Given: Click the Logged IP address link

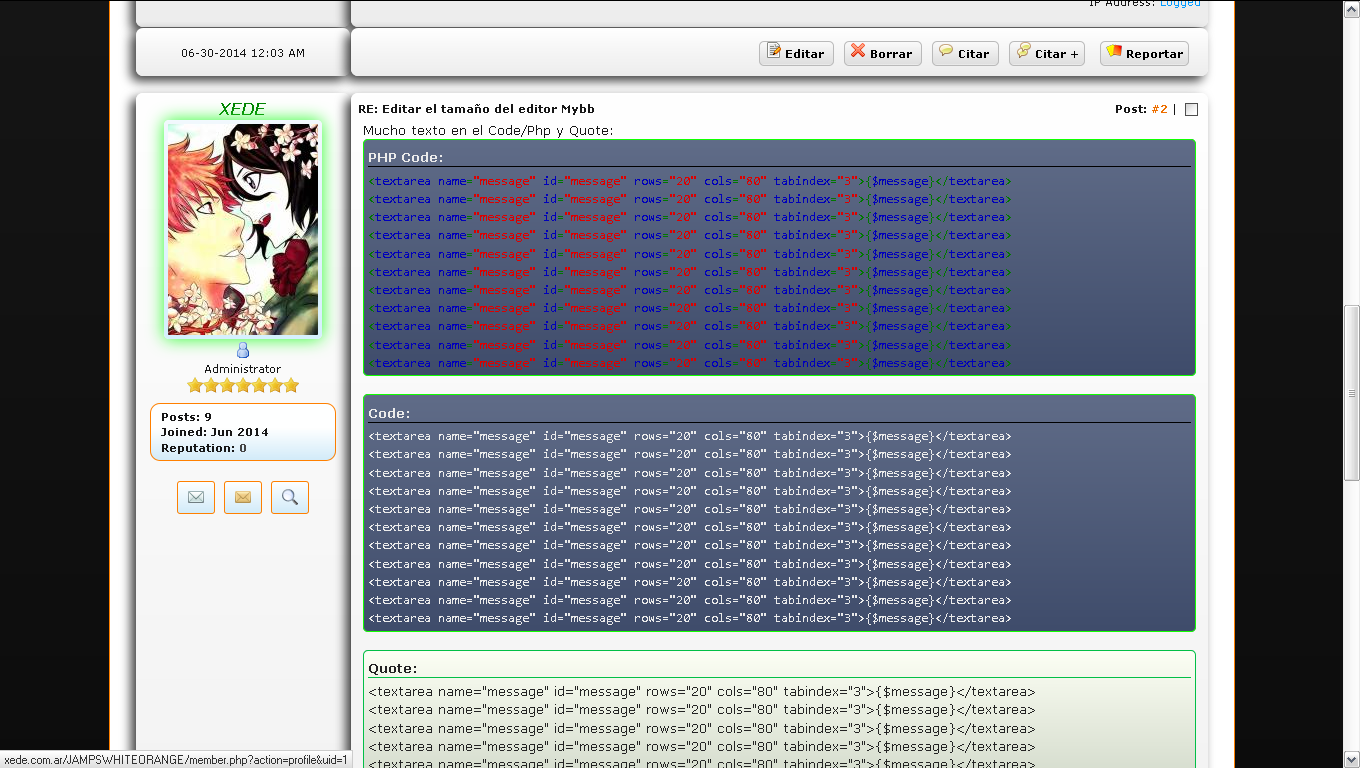Looking at the screenshot, I should pos(1180,4).
